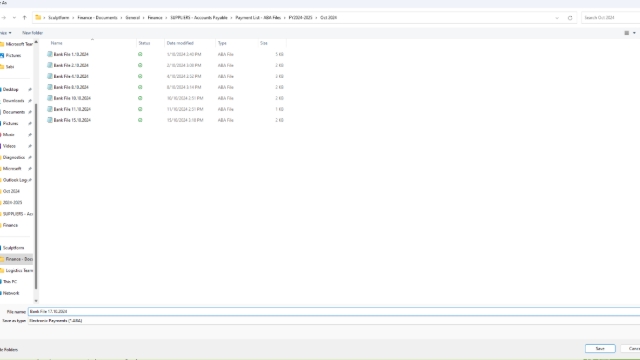Click the green sync status icon for Bank File 4.10.2024

(x=140, y=76)
